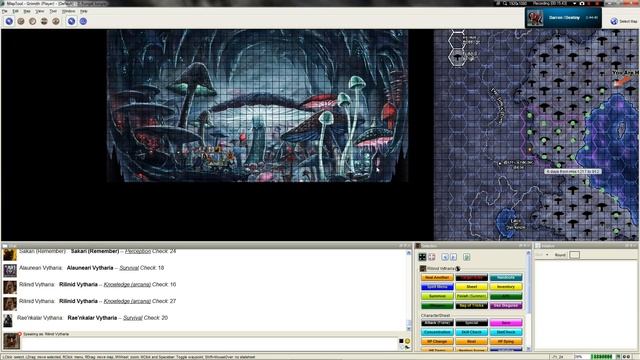The width and height of the screenshot is (640, 360).
Task: Click the Rae'nkalar Vytharia avatar in chat
Action: pos(8,320)
